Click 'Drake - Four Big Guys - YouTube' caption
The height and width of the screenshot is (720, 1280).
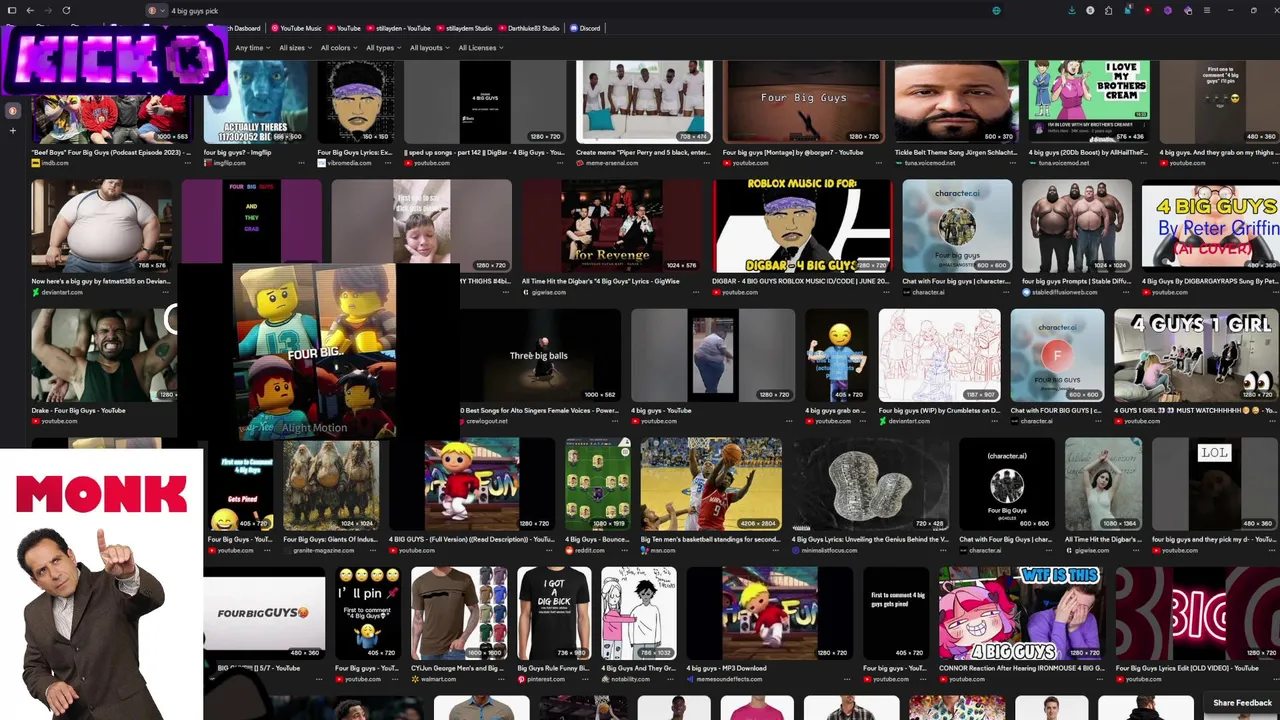tap(78, 410)
